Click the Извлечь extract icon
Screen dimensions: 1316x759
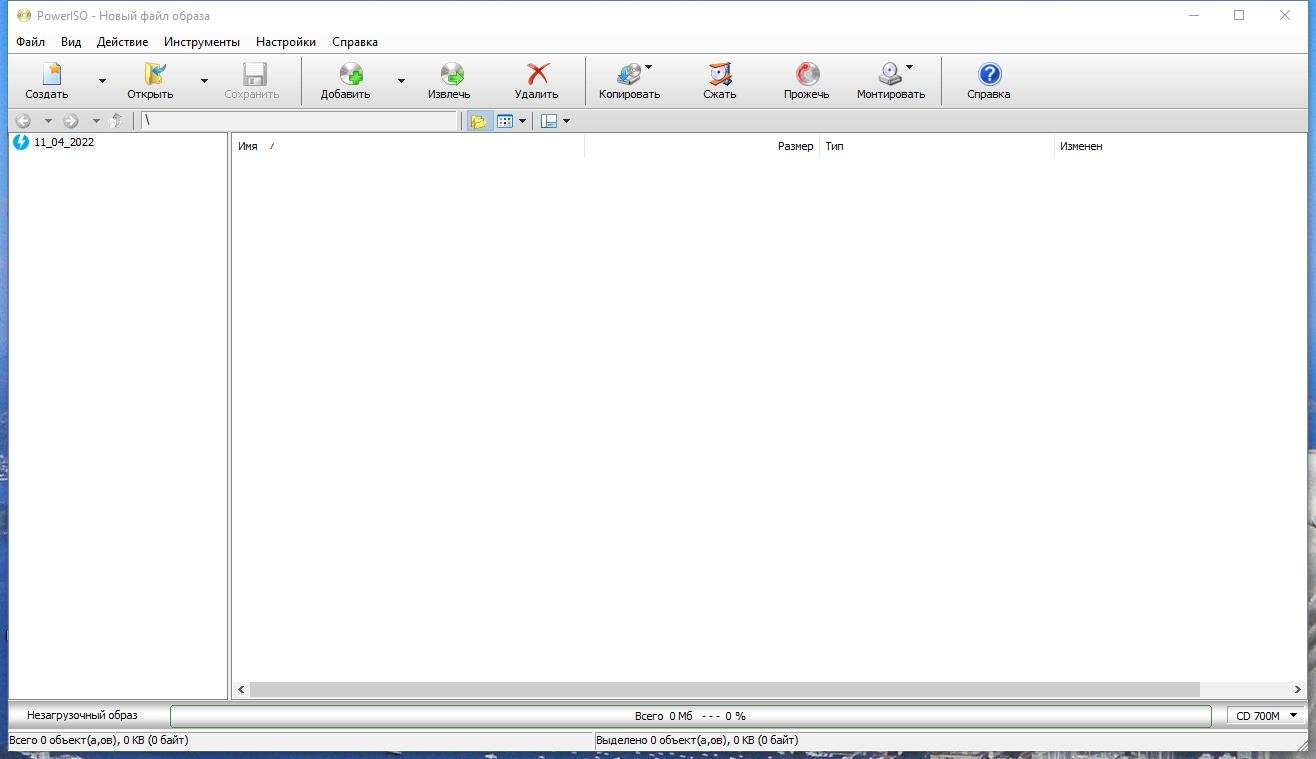click(x=452, y=74)
